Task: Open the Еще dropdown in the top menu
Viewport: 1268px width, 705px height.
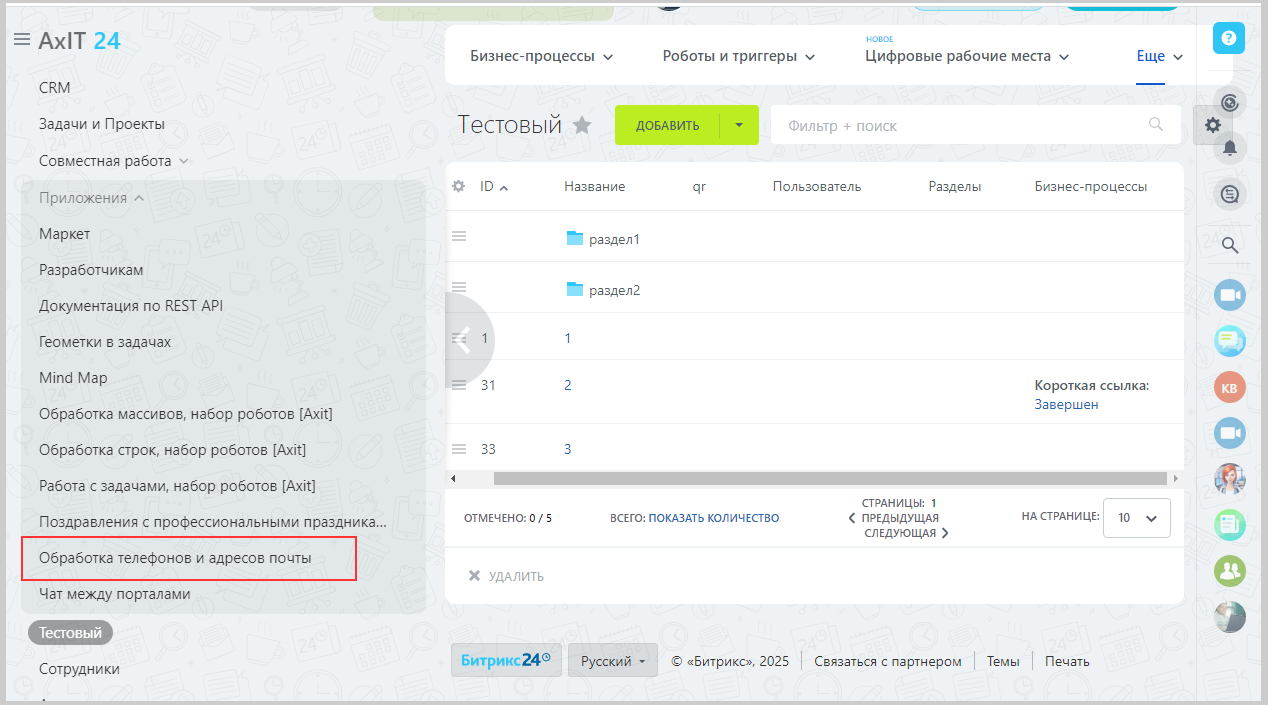Action: [x=1160, y=56]
